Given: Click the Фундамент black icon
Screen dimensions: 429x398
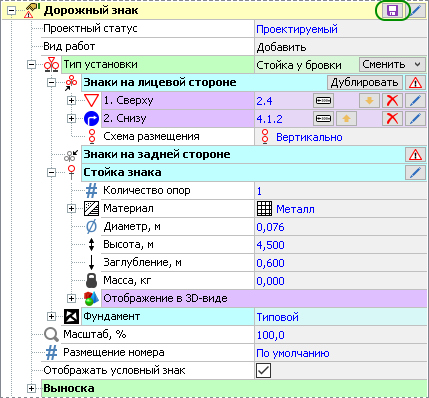Looking at the screenshot, I should tap(71, 316).
